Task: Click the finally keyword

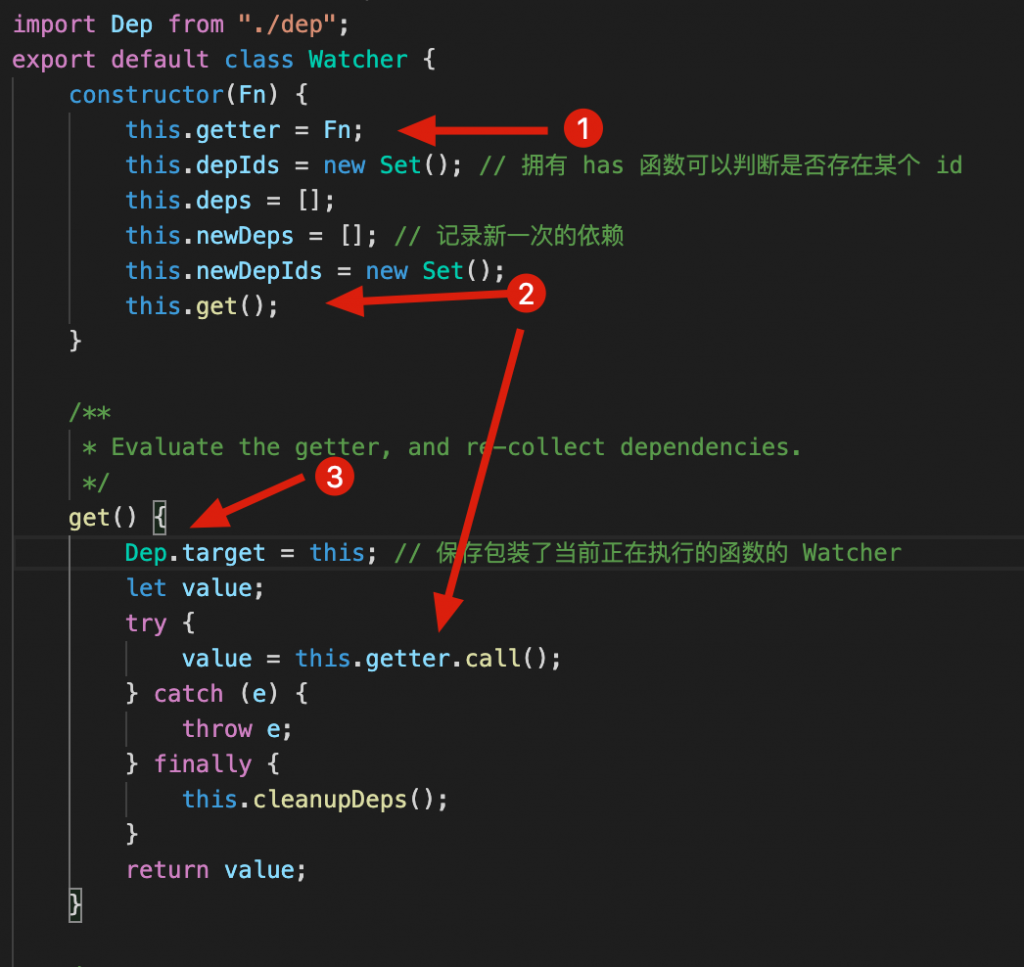Action: pos(202,764)
